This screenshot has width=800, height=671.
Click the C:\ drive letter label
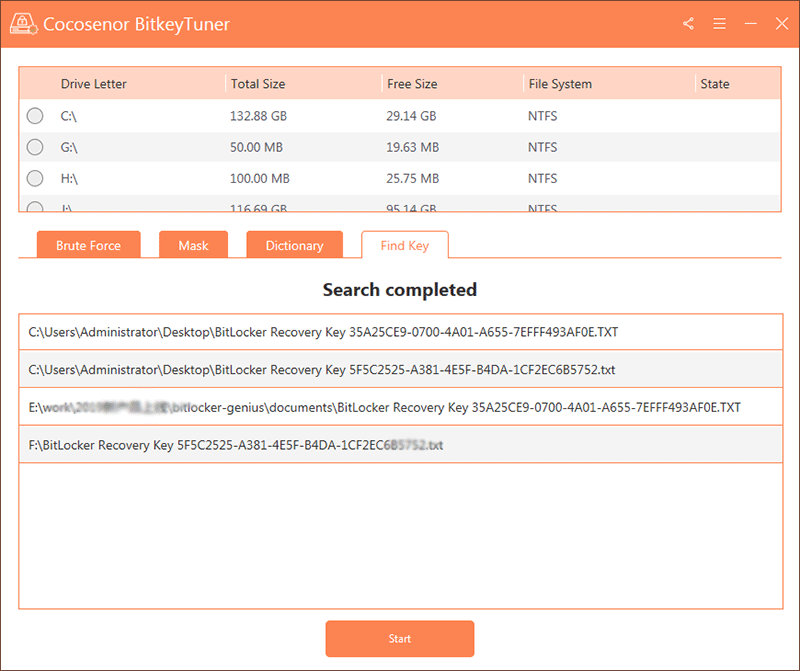coord(68,116)
